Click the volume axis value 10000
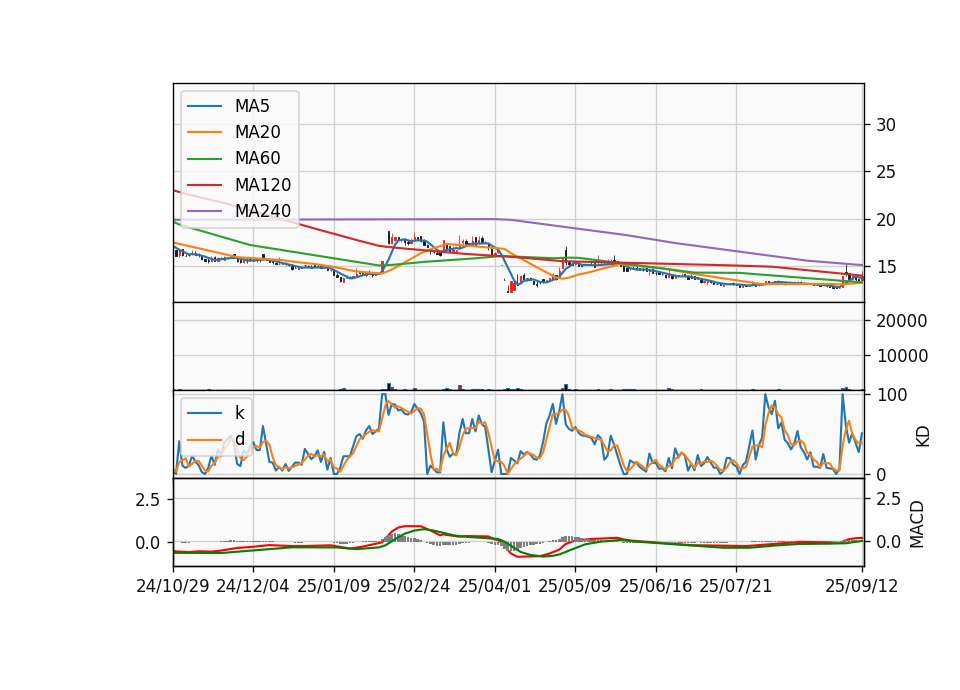Screen dimensions: 960x690 (902, 356)
